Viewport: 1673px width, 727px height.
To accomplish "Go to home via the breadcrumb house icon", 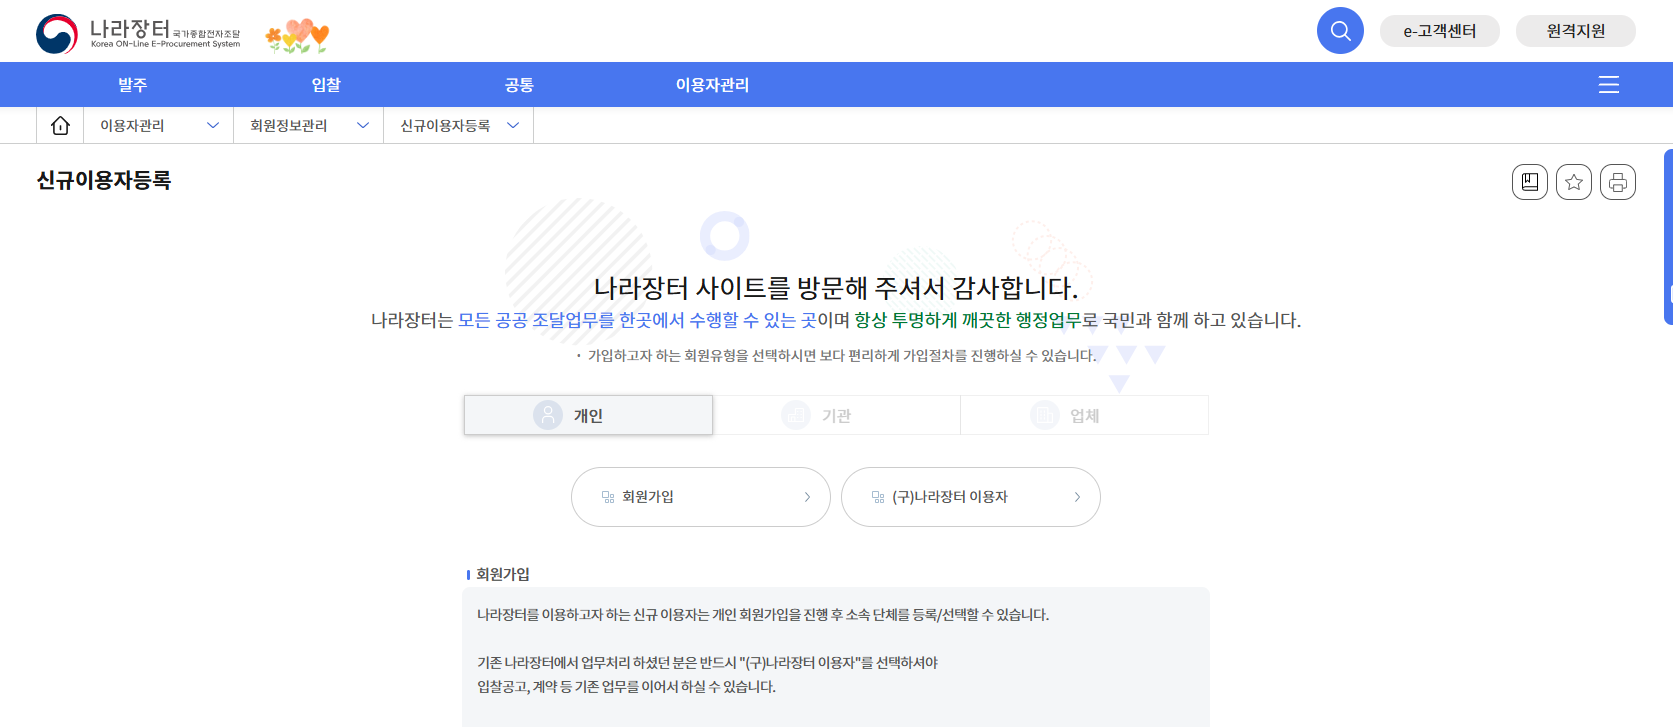I will pos(60,125).
